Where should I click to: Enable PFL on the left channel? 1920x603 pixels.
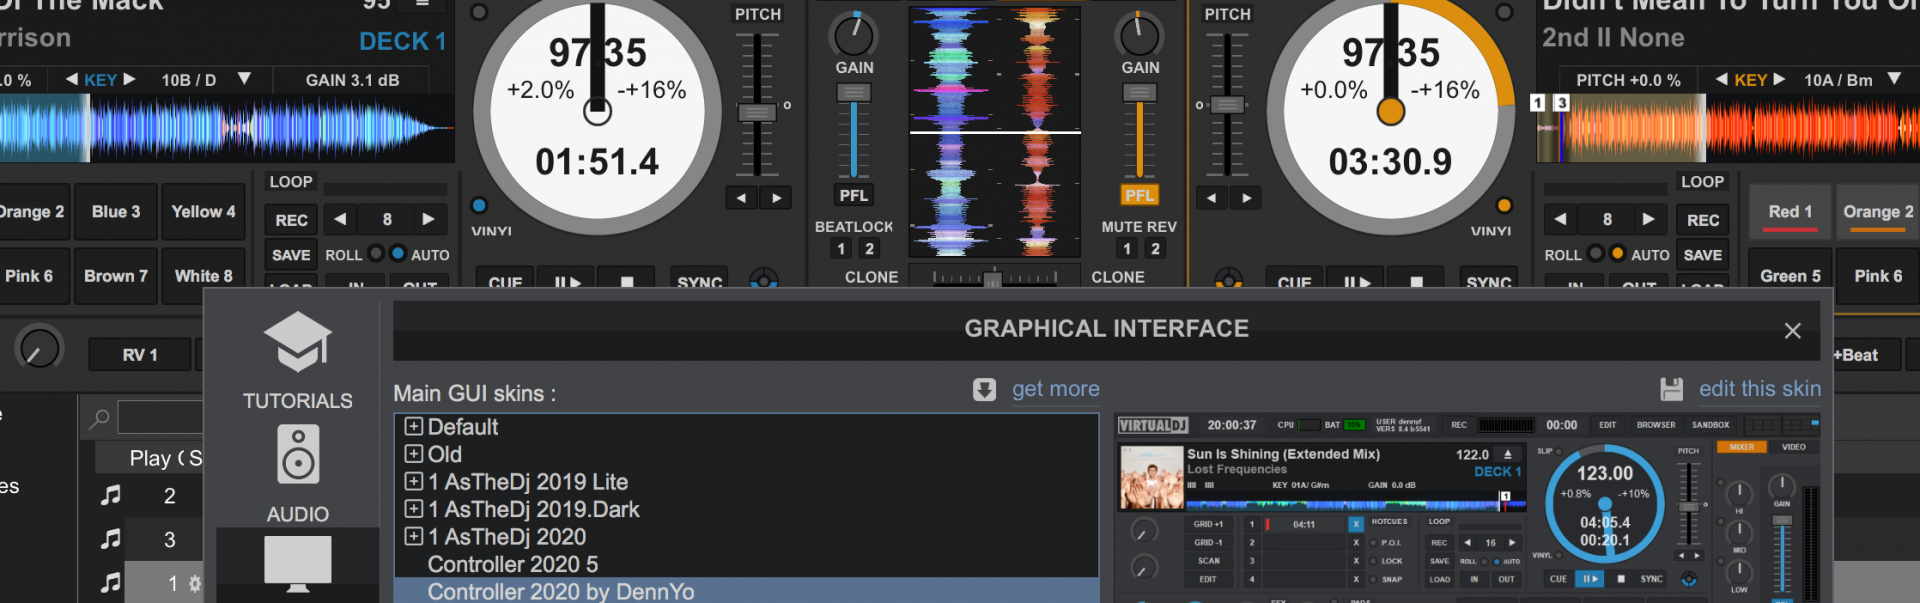pos(853,195)
